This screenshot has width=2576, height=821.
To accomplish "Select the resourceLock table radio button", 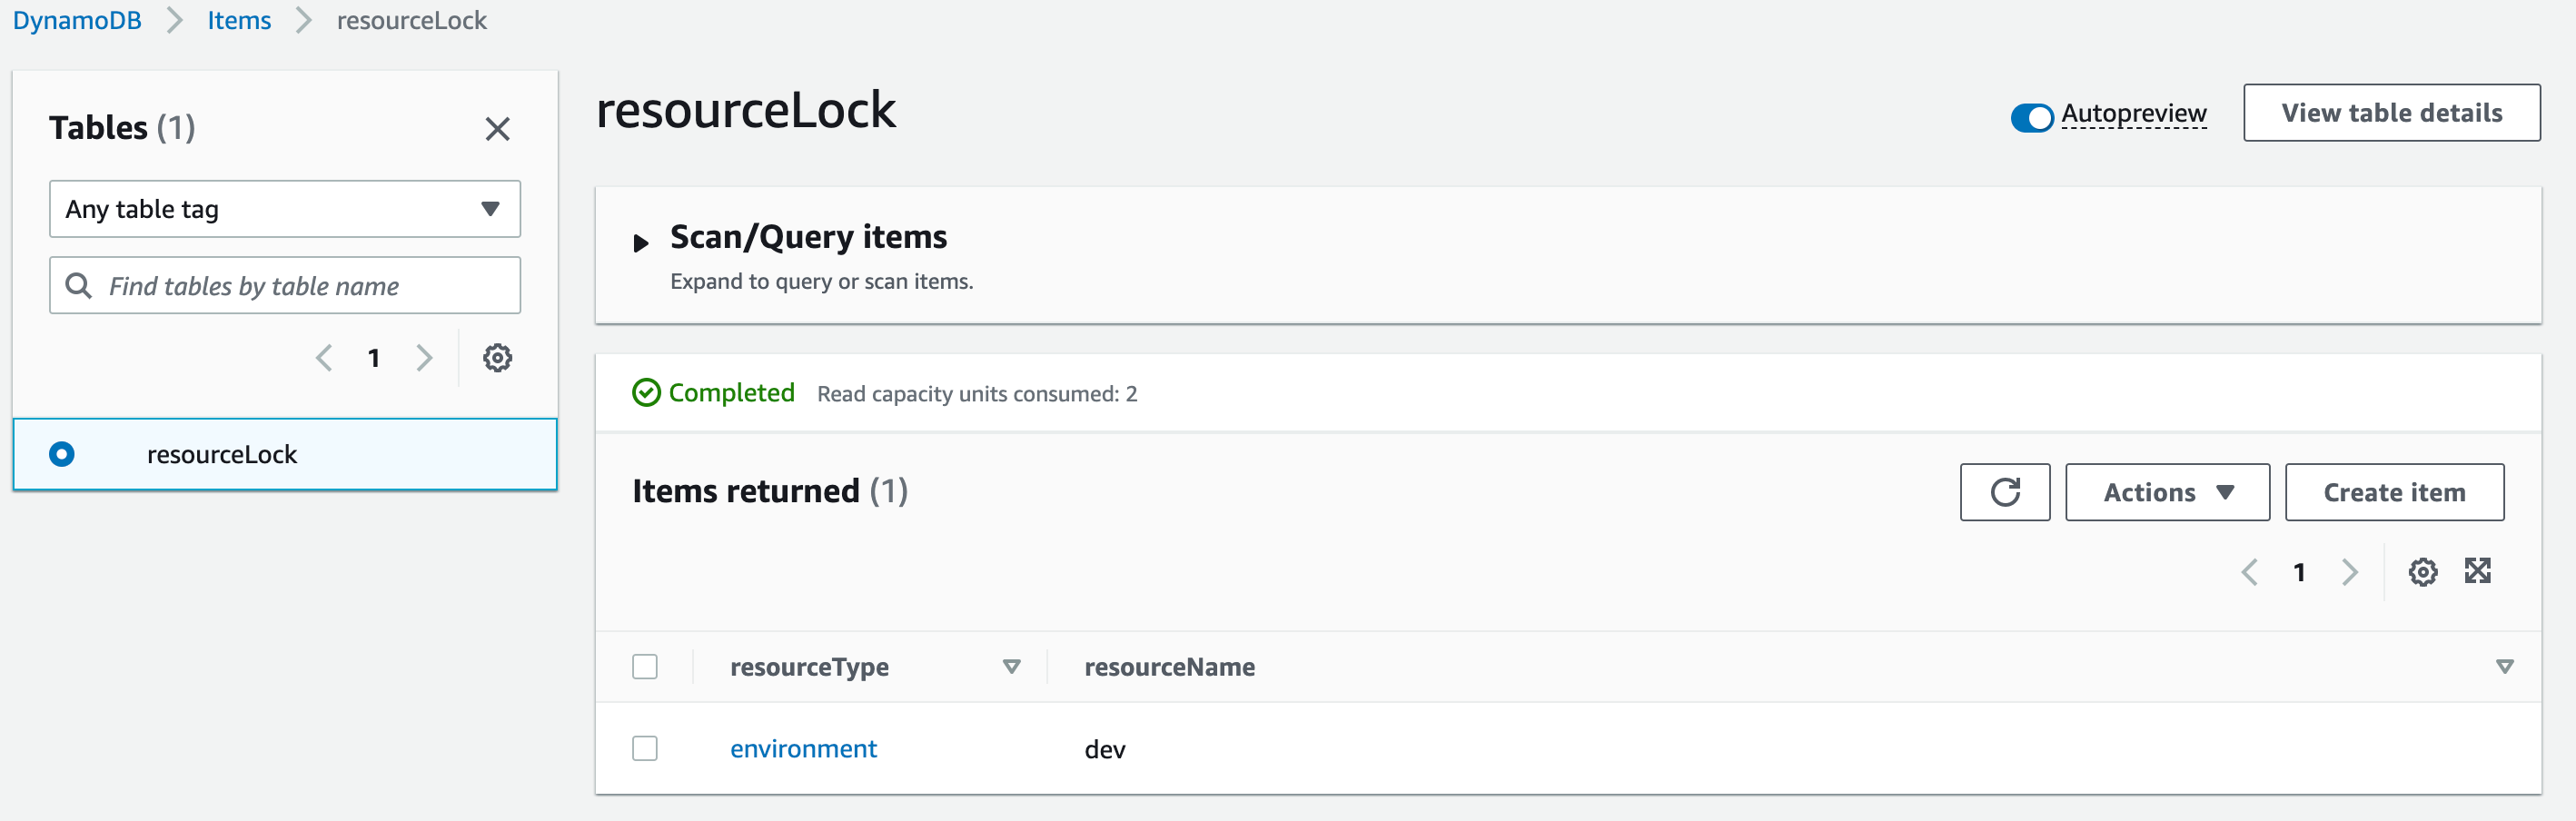I will pos(62,454).
